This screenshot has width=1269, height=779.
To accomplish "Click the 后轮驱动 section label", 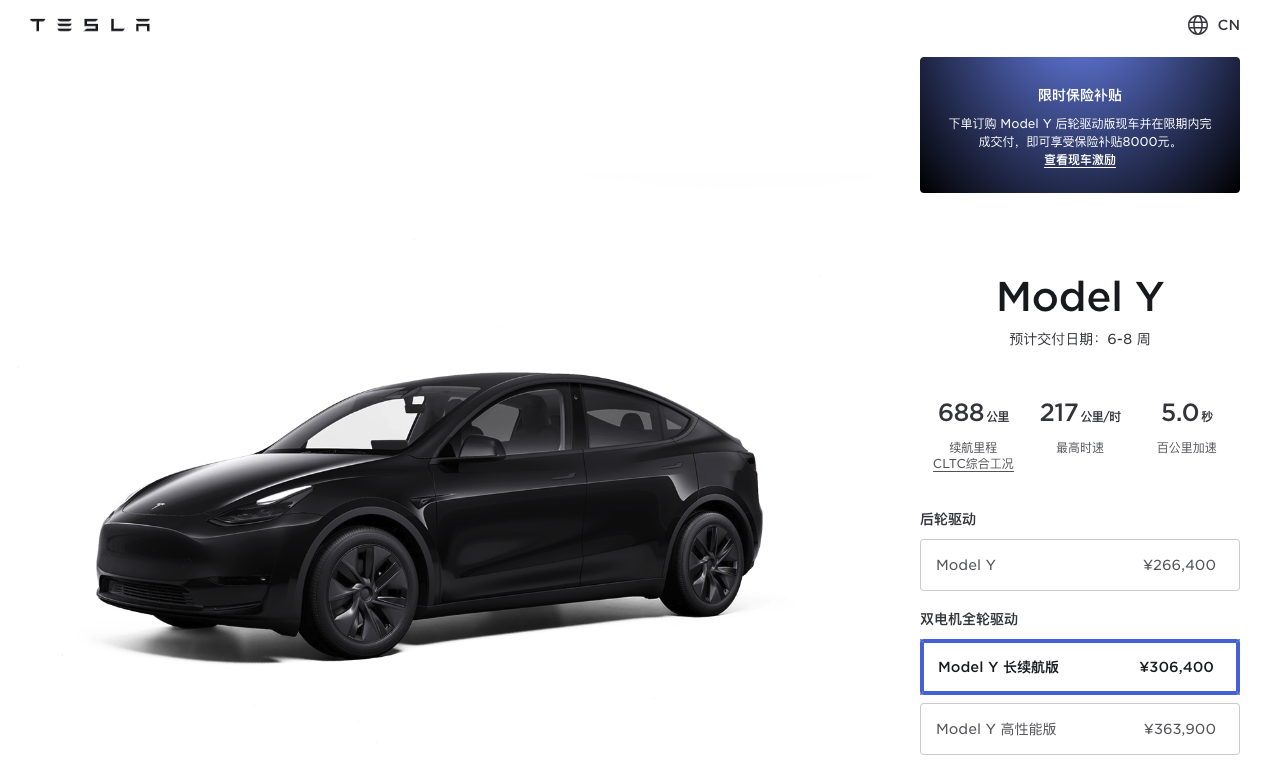I will pos(948,519).
